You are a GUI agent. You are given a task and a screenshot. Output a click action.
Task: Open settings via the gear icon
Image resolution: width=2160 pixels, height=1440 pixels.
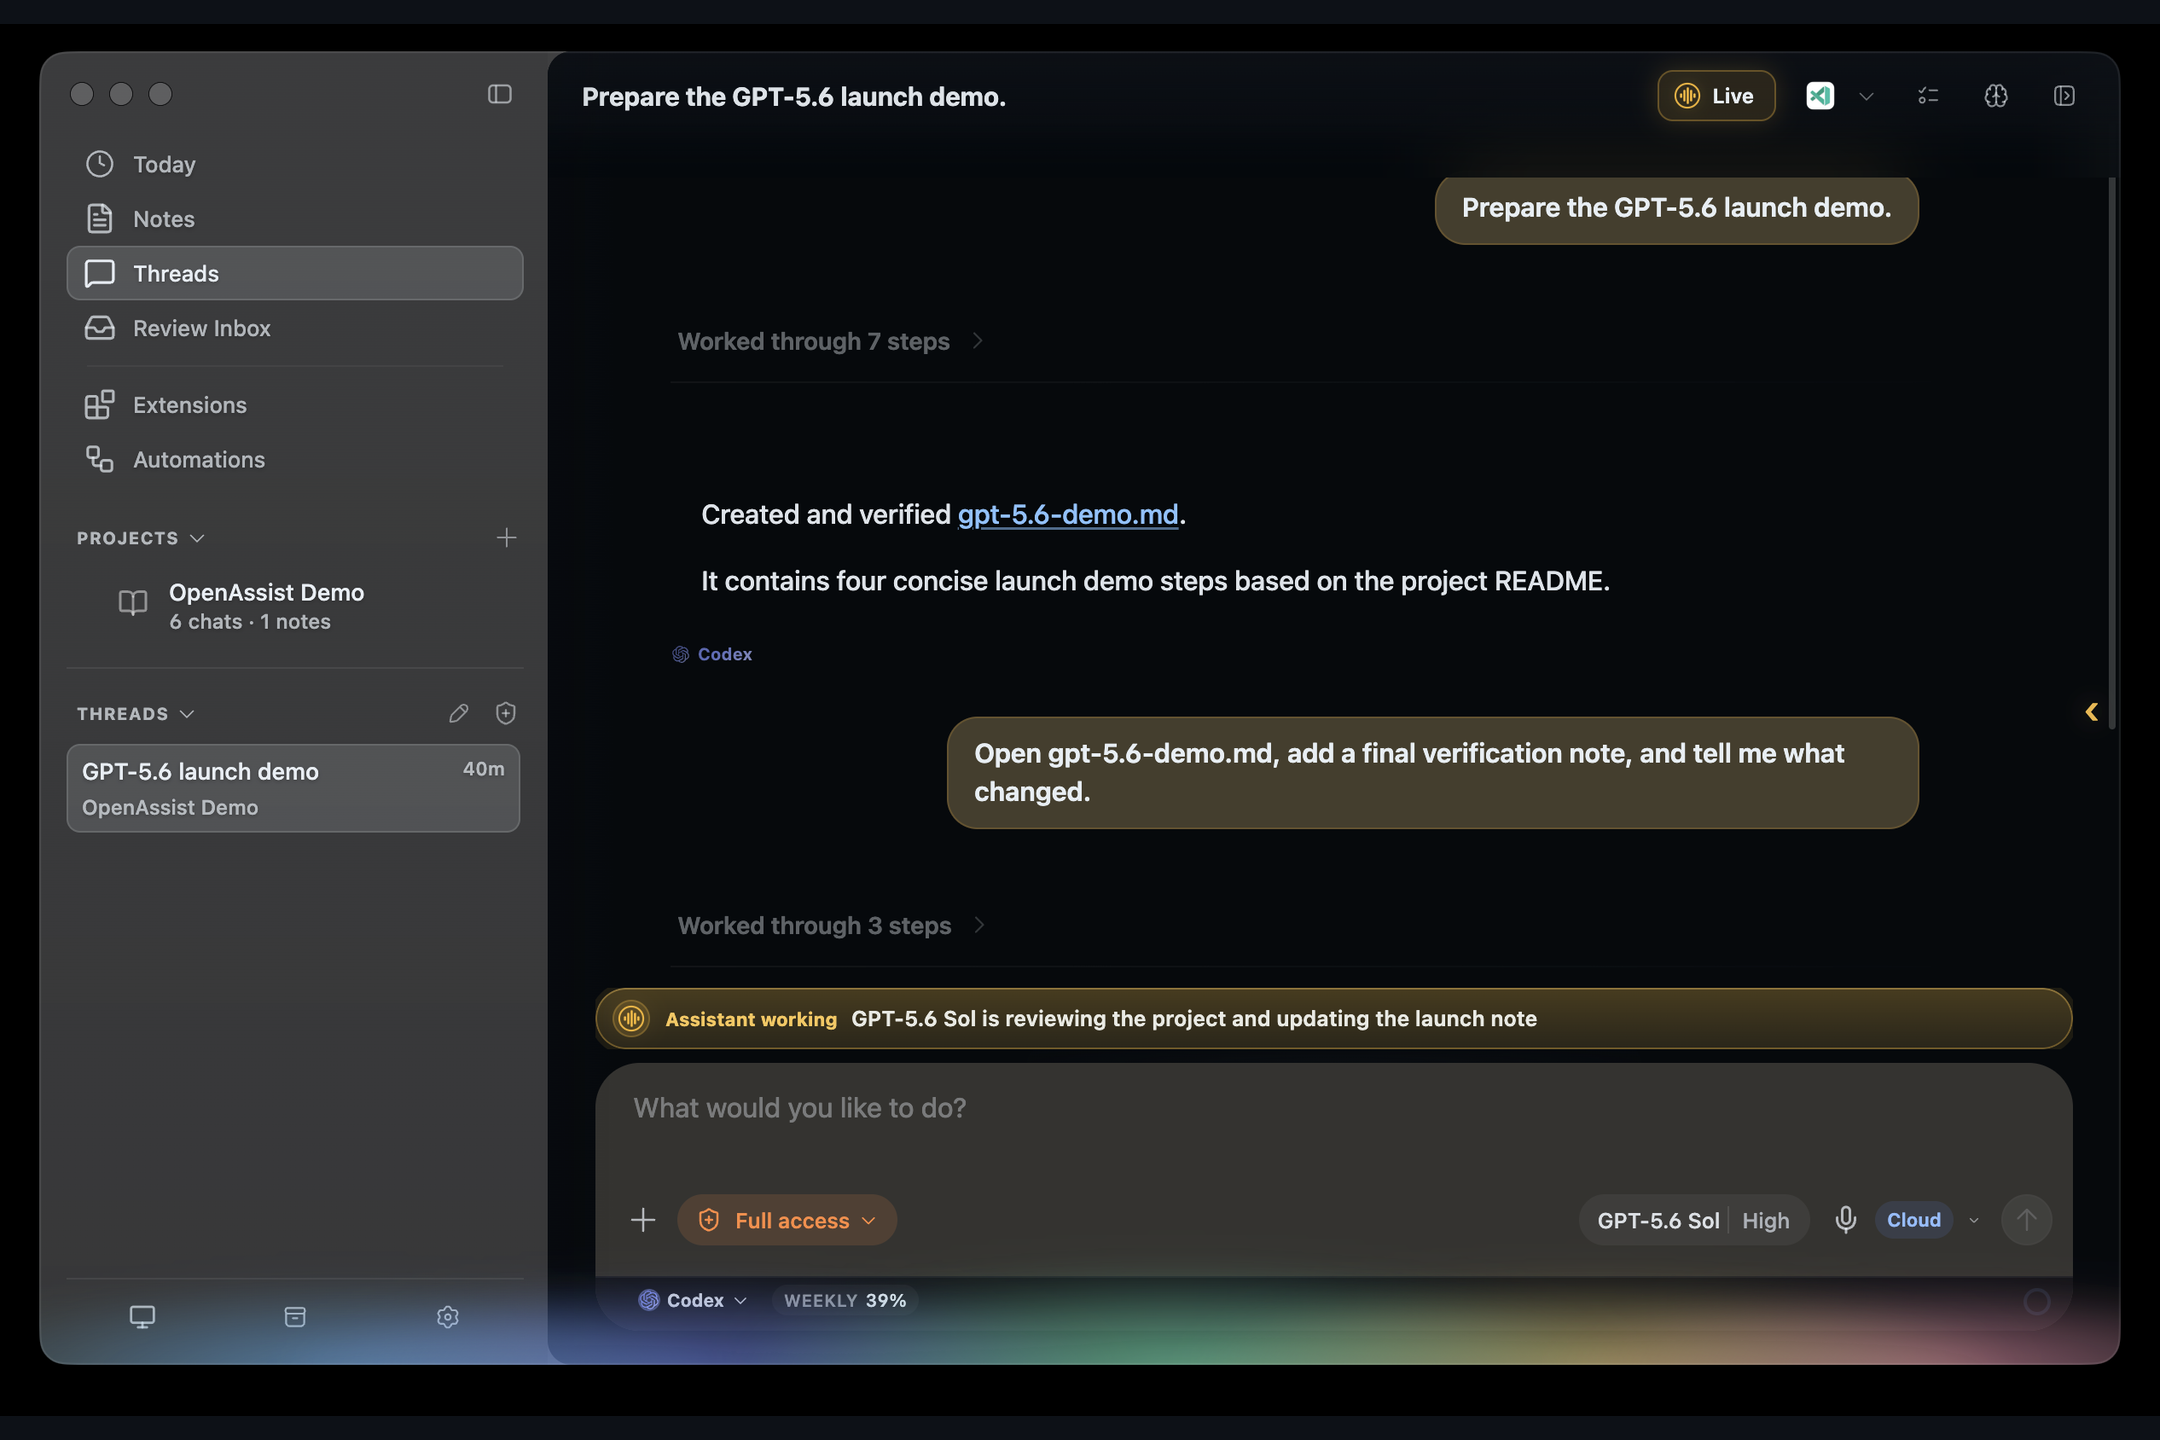[x=447, y=1317]
